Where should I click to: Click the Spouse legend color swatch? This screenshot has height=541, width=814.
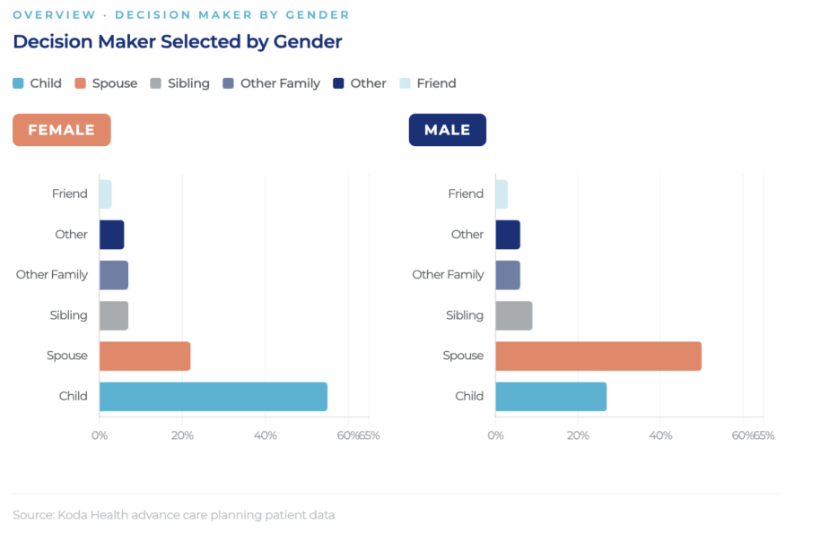coord(80,83)
